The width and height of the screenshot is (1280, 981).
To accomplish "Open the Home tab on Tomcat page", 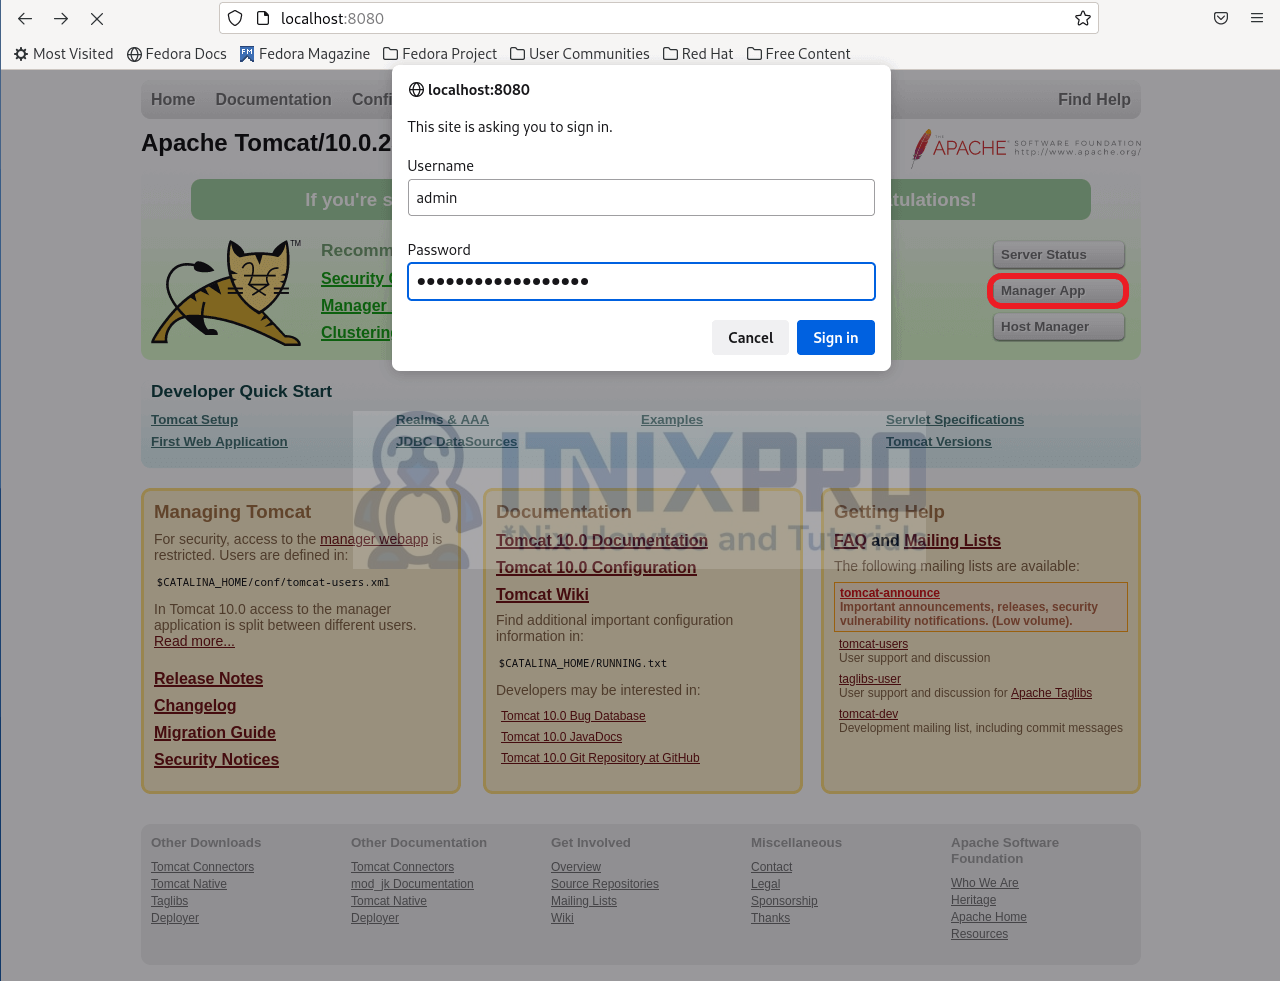I will point(173,99).
